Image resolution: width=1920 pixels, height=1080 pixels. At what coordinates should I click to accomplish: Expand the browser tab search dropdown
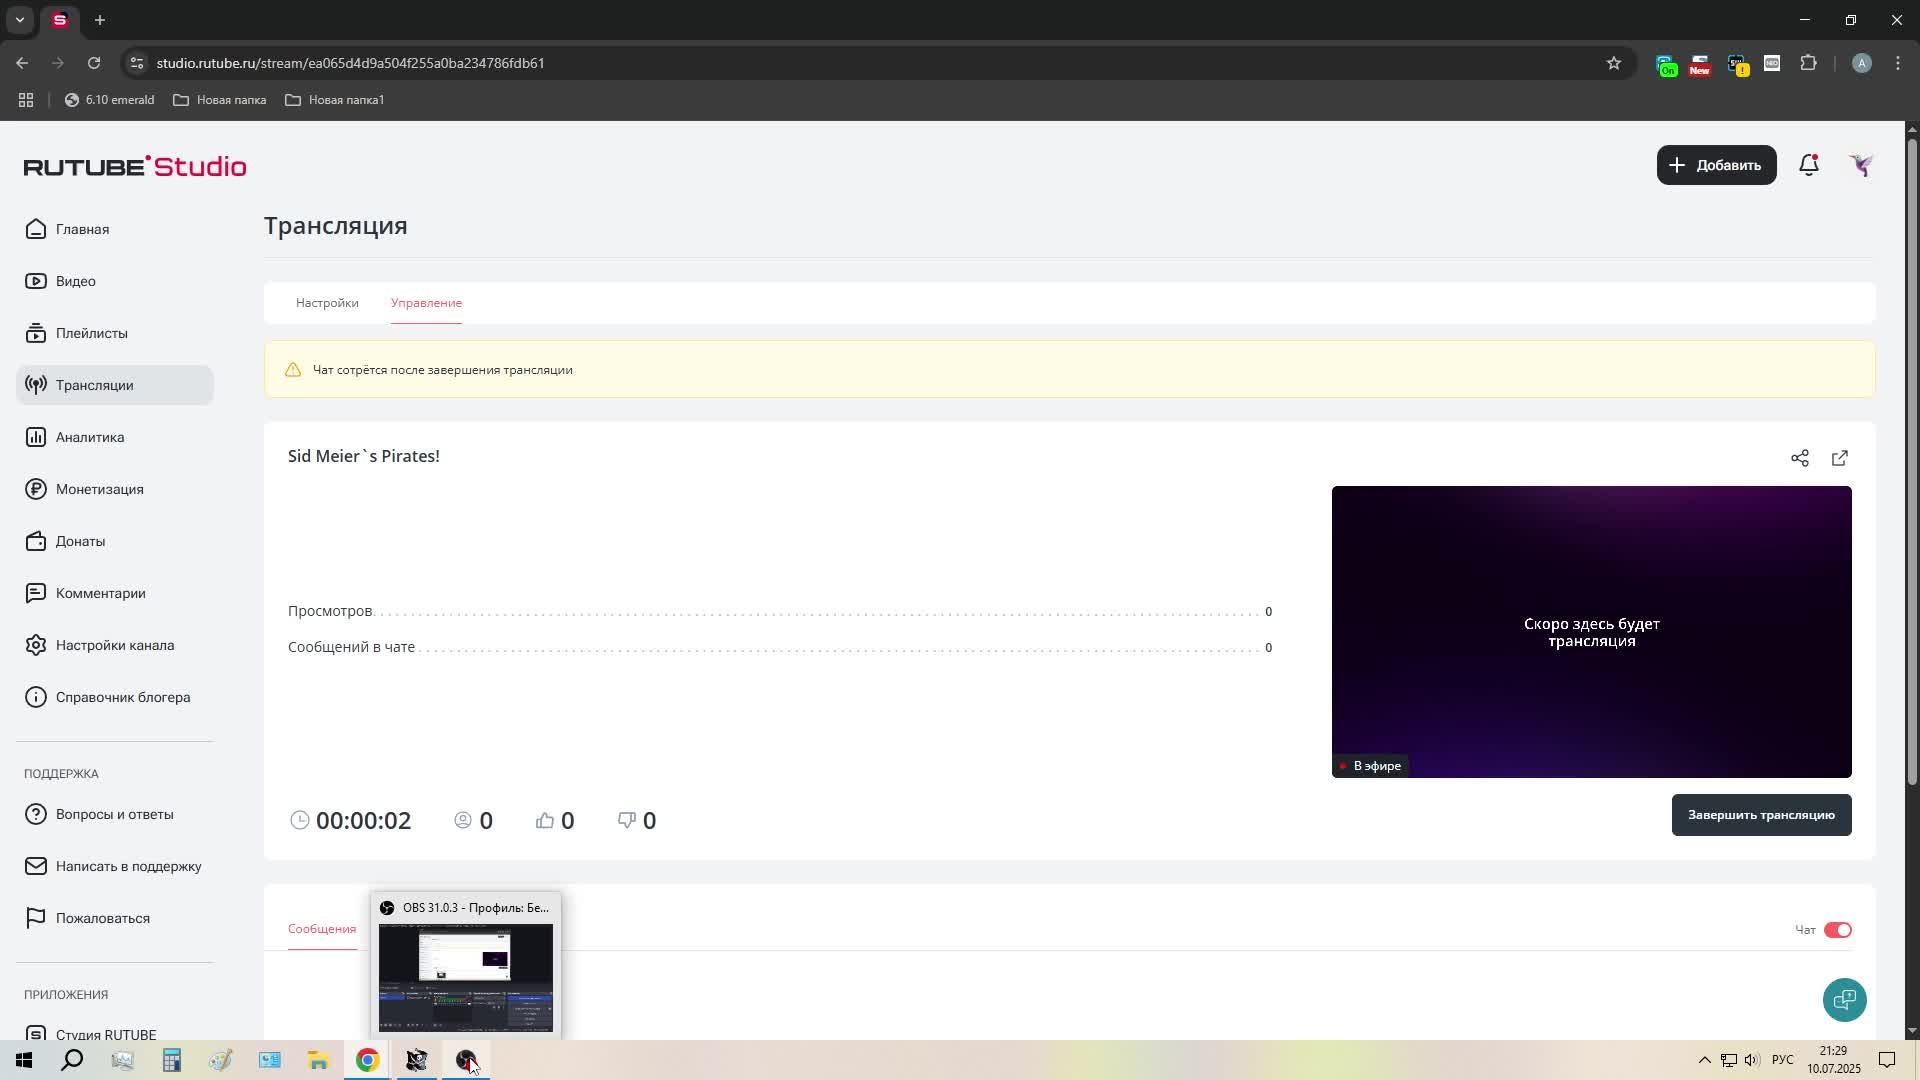tap(19, 20)
